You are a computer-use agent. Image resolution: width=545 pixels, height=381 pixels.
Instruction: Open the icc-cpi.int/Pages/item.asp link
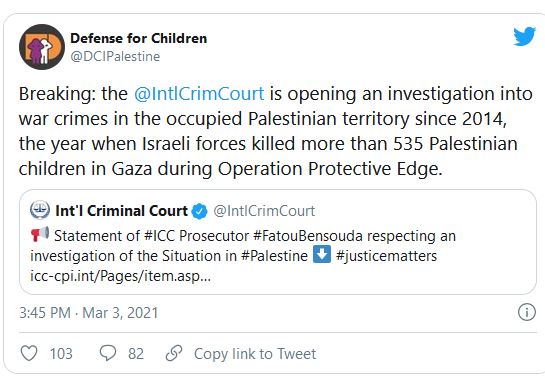pos(120,276)
